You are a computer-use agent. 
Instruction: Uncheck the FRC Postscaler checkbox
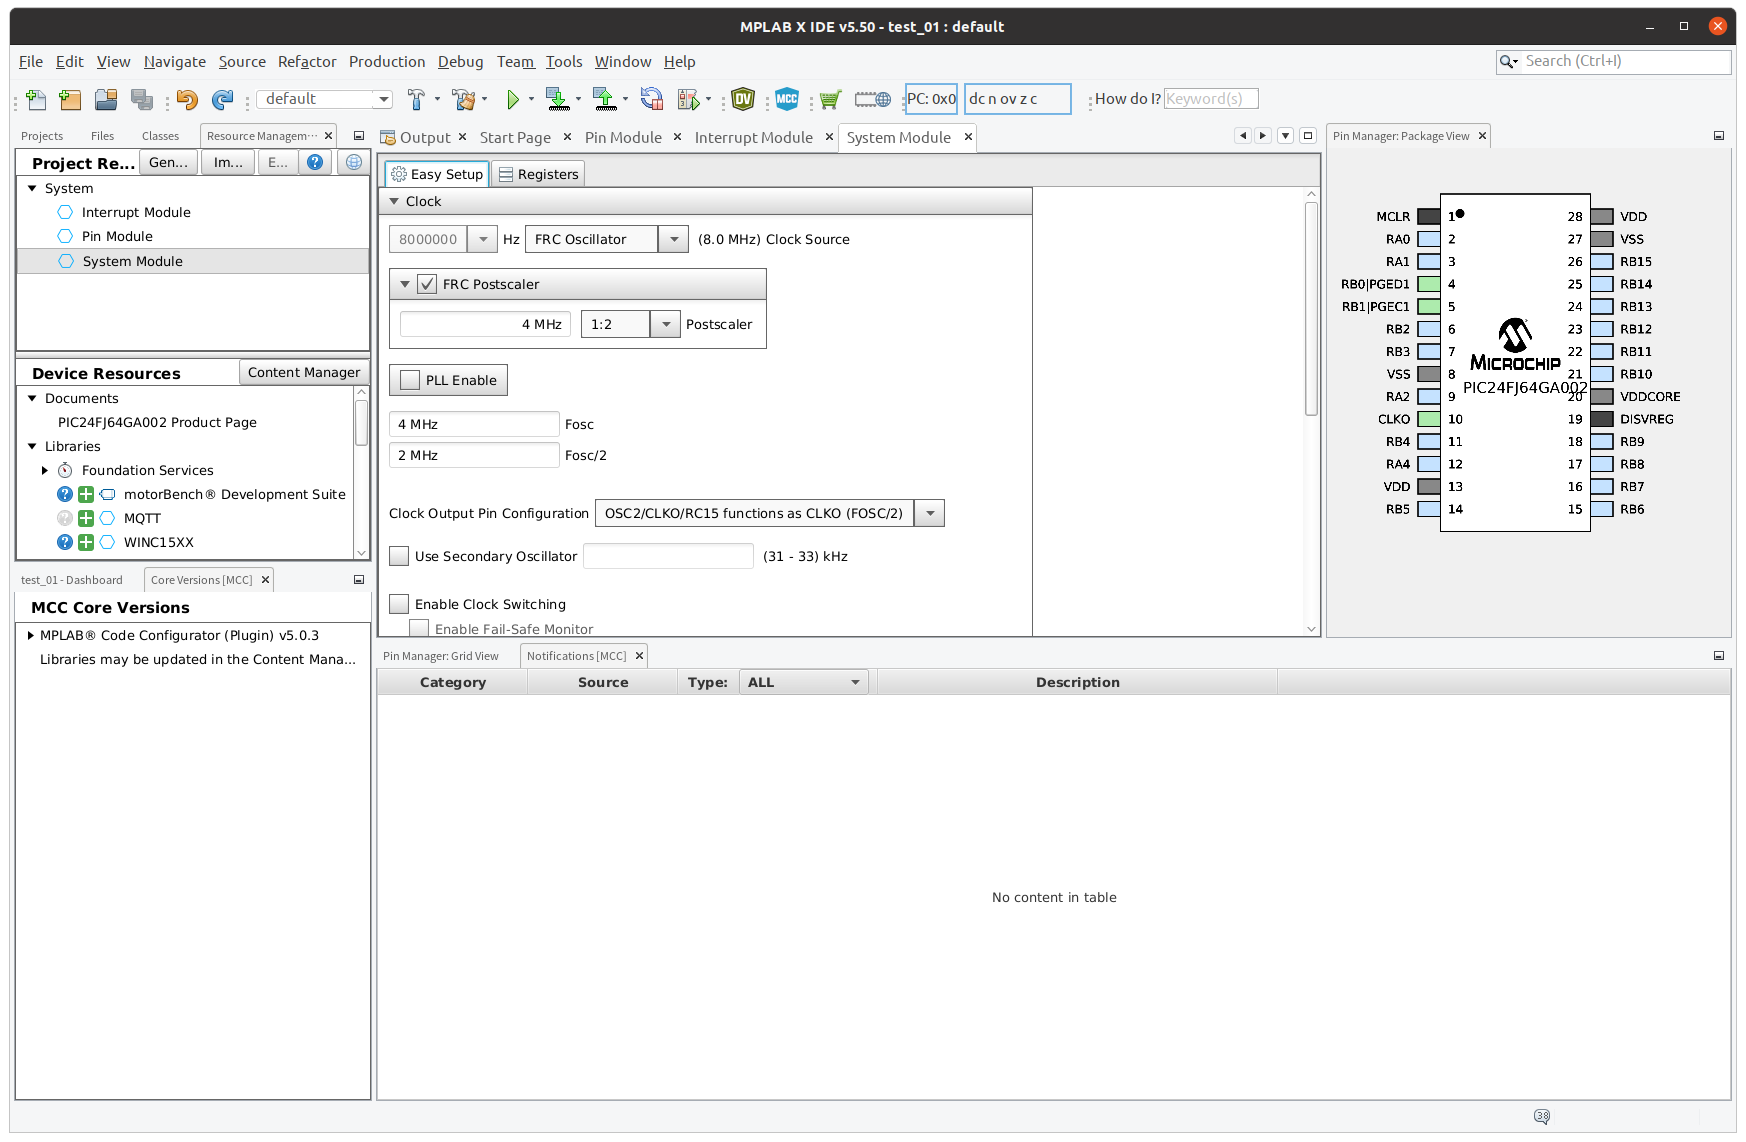click(x=427, y=283)
